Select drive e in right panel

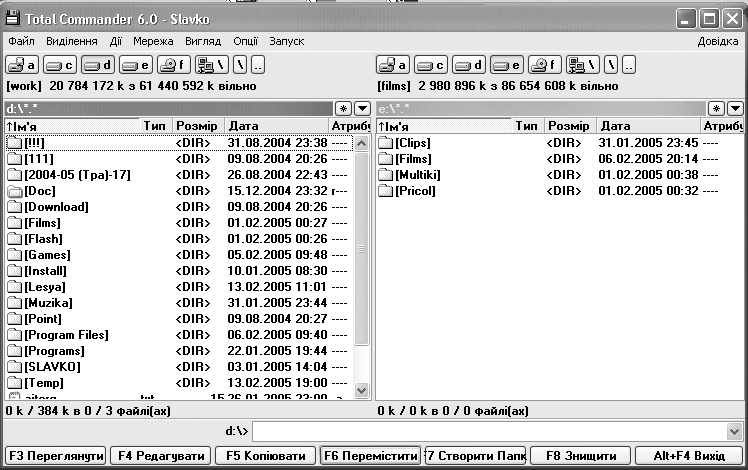(x=507, y=65)
